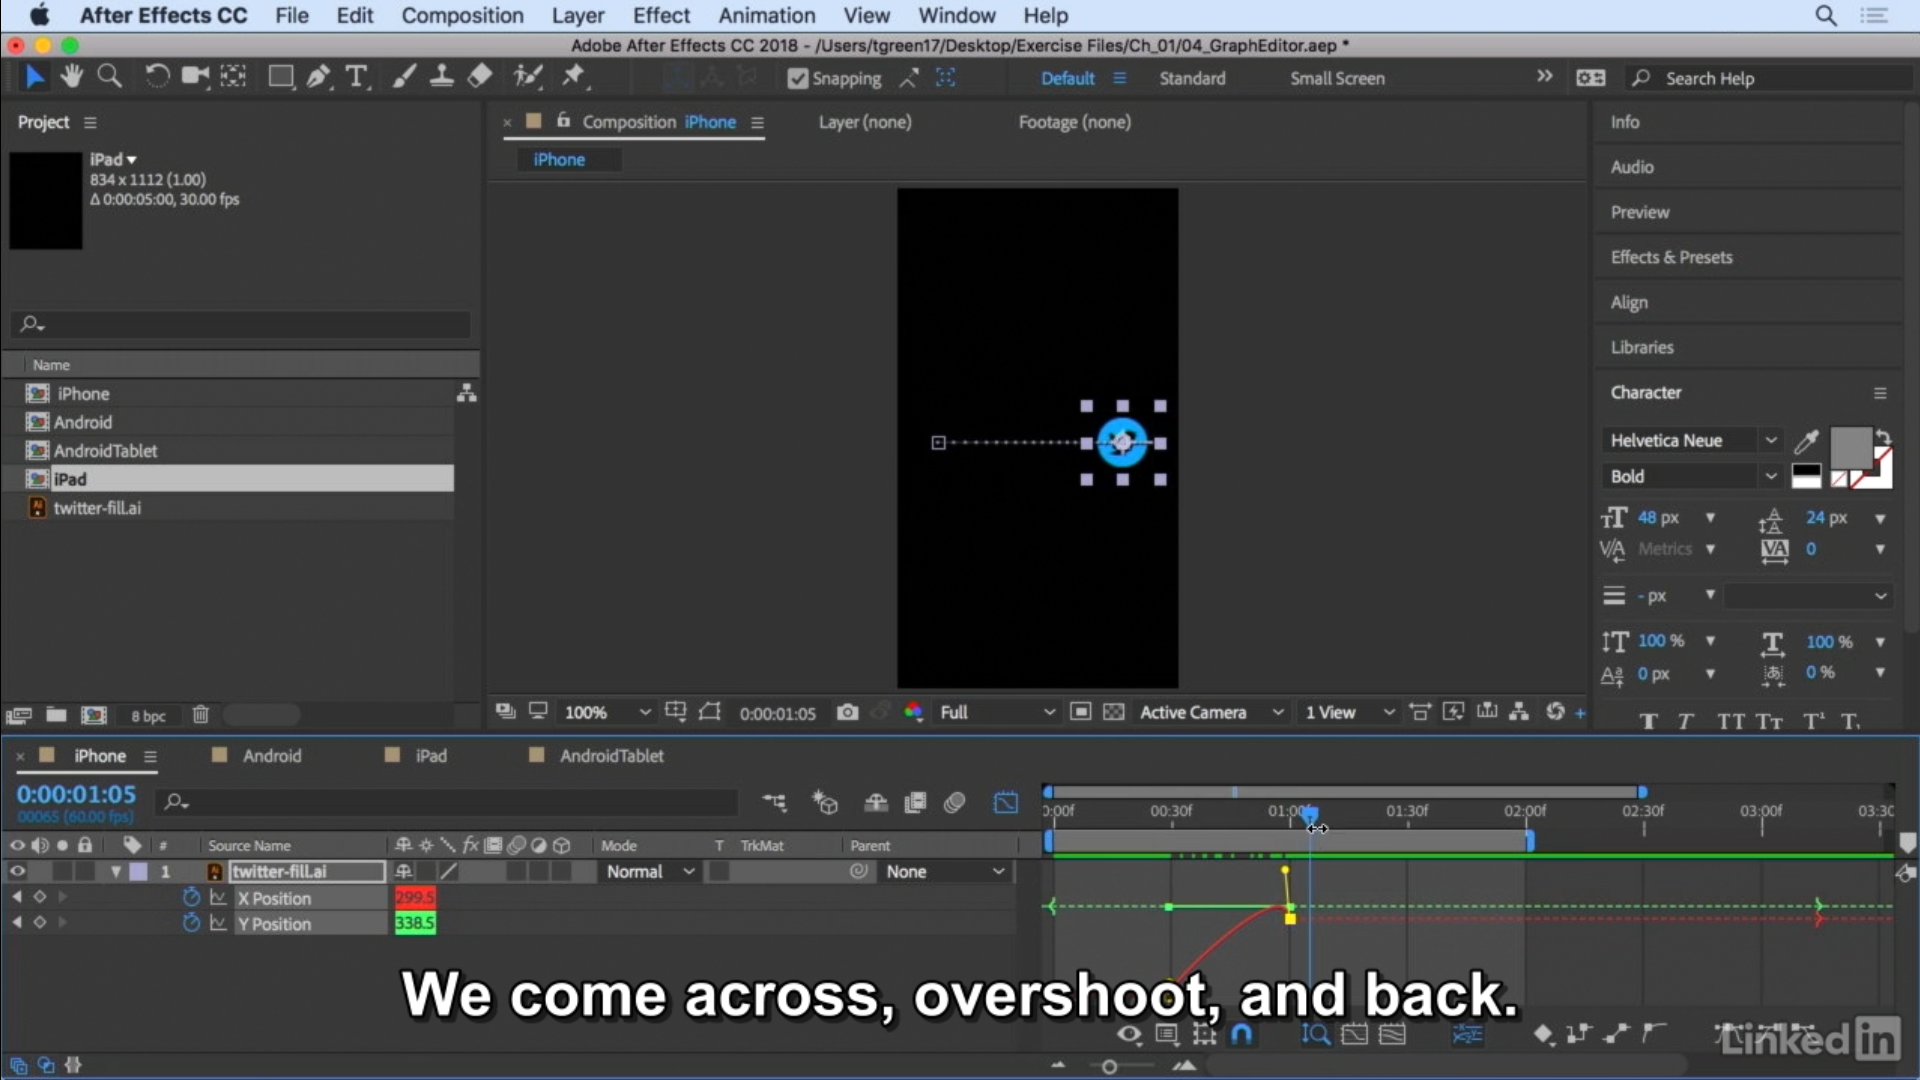Toggle Y Position graph inclusion button
Screen dimensions: 1920x1080
[218, 923]
